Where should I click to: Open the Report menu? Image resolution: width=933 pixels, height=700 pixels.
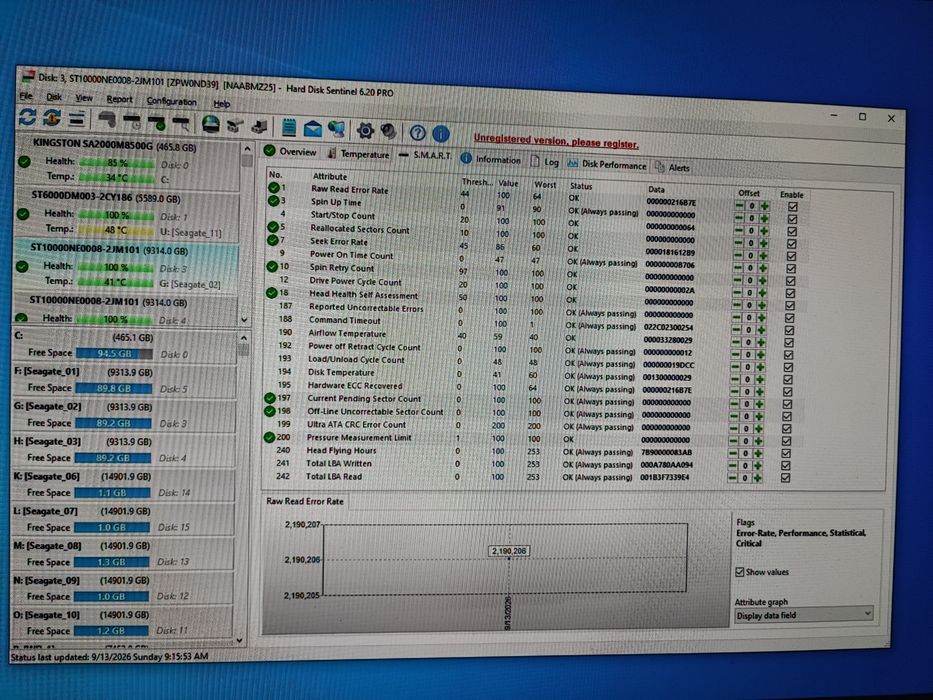tap(120, 99)
